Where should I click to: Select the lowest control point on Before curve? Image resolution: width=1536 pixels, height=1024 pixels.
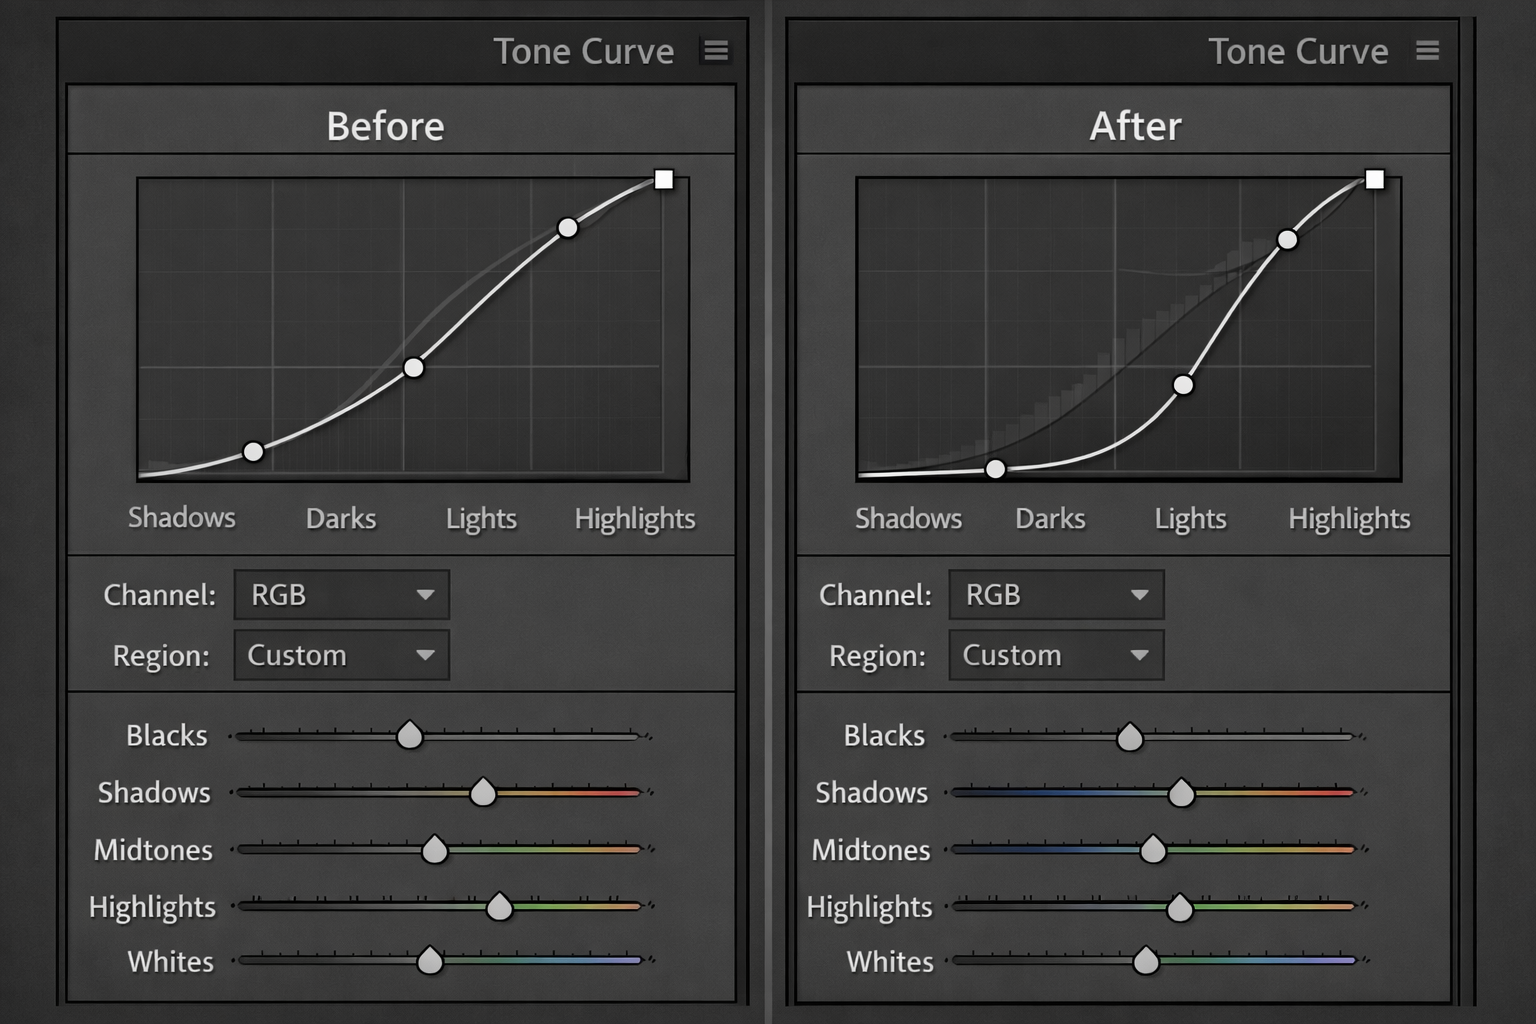pyautogui.click(x=254, y=452)
